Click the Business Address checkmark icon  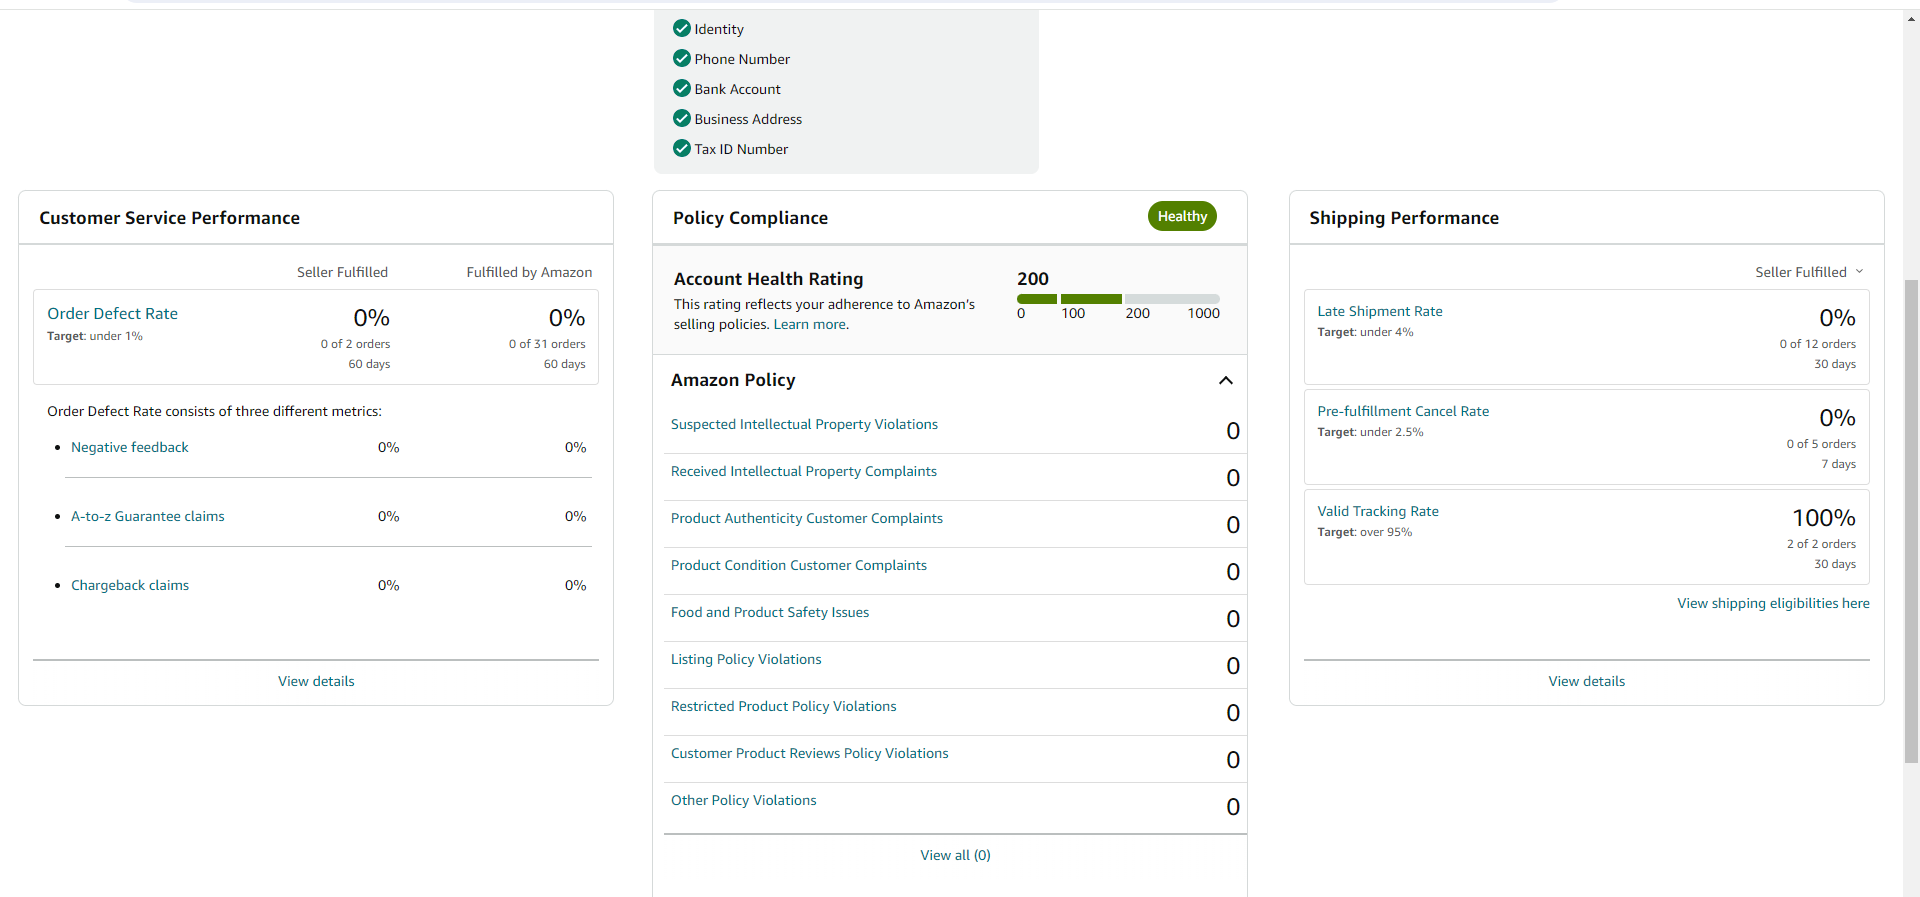click(x=682, y=118)
